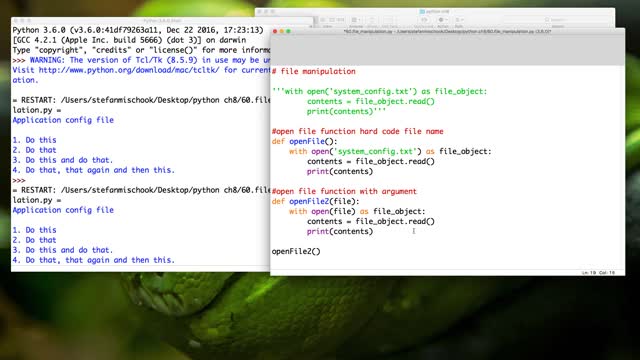The image size is (640, 360).
Task: Click the 'def openFile():' line
Action: (x=304, y=141)
